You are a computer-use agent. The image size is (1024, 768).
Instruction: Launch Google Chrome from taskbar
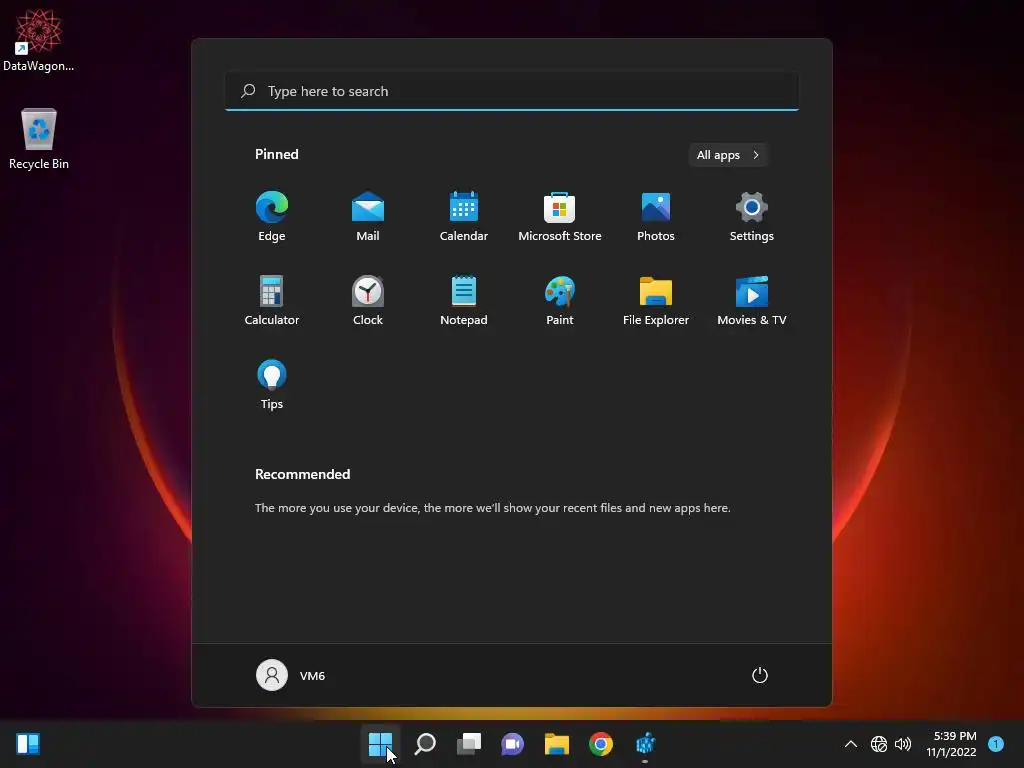601,744
